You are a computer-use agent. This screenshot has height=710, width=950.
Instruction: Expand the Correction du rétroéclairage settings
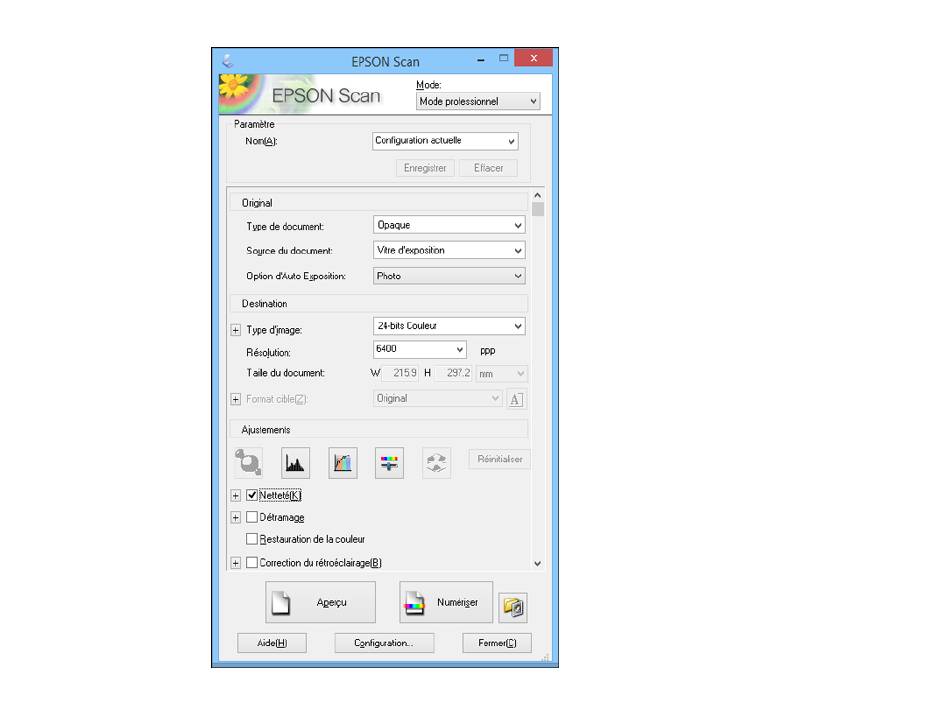pyautogui.click(x=236, y=563)
